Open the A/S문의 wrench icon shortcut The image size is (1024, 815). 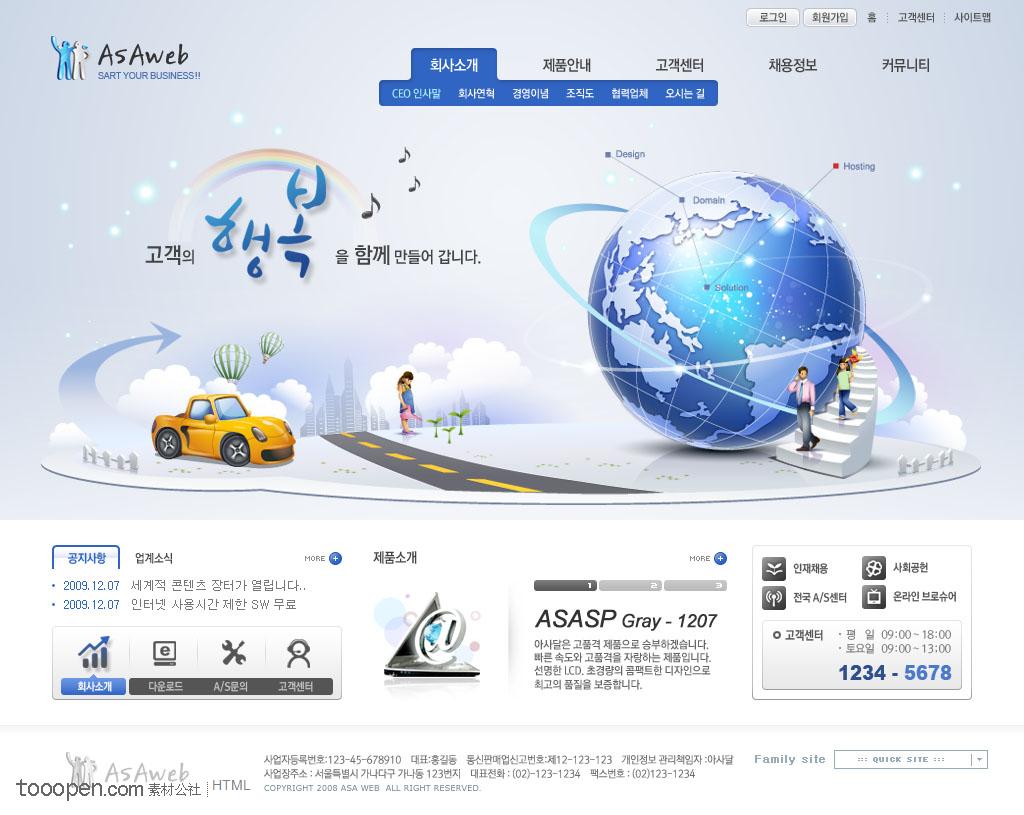point(232,652)
